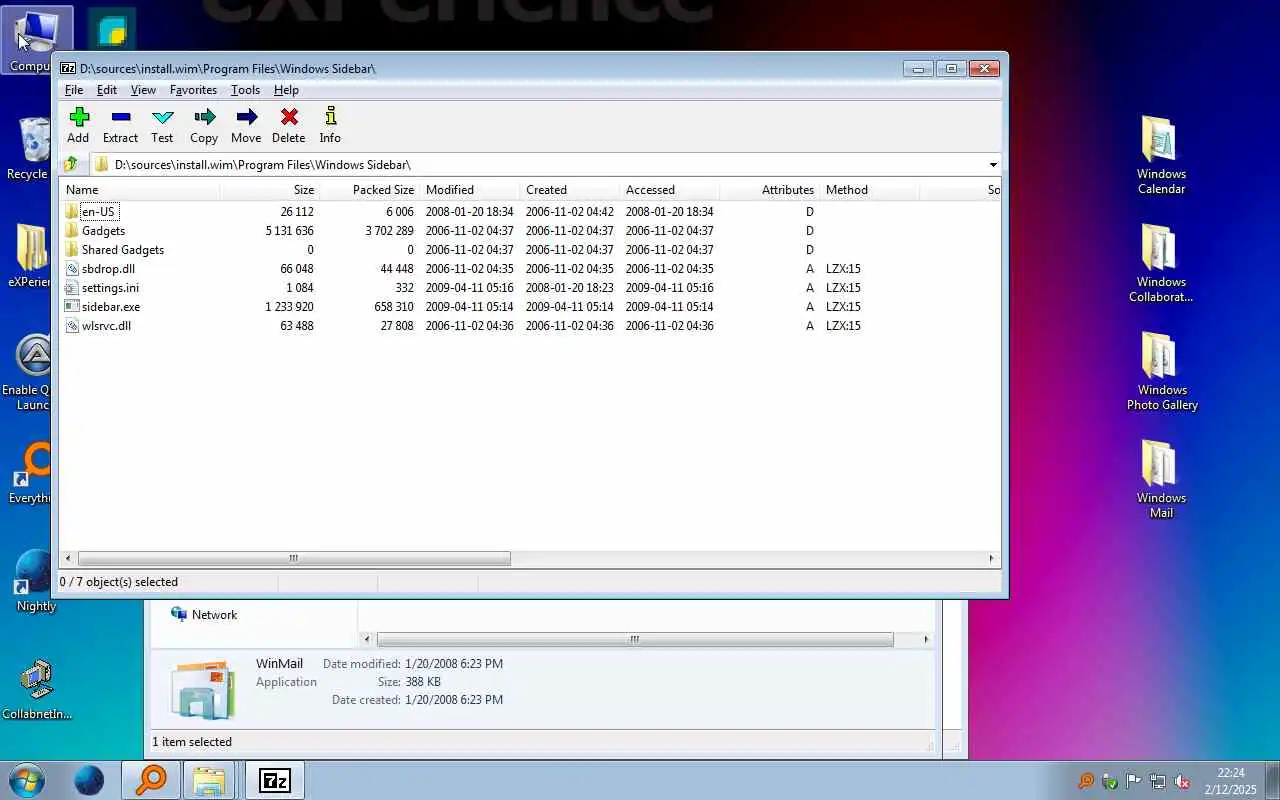Extract files with the Extract toolbar icon
The height and width of the screenshot is (800, 1280).
(121, 117)
